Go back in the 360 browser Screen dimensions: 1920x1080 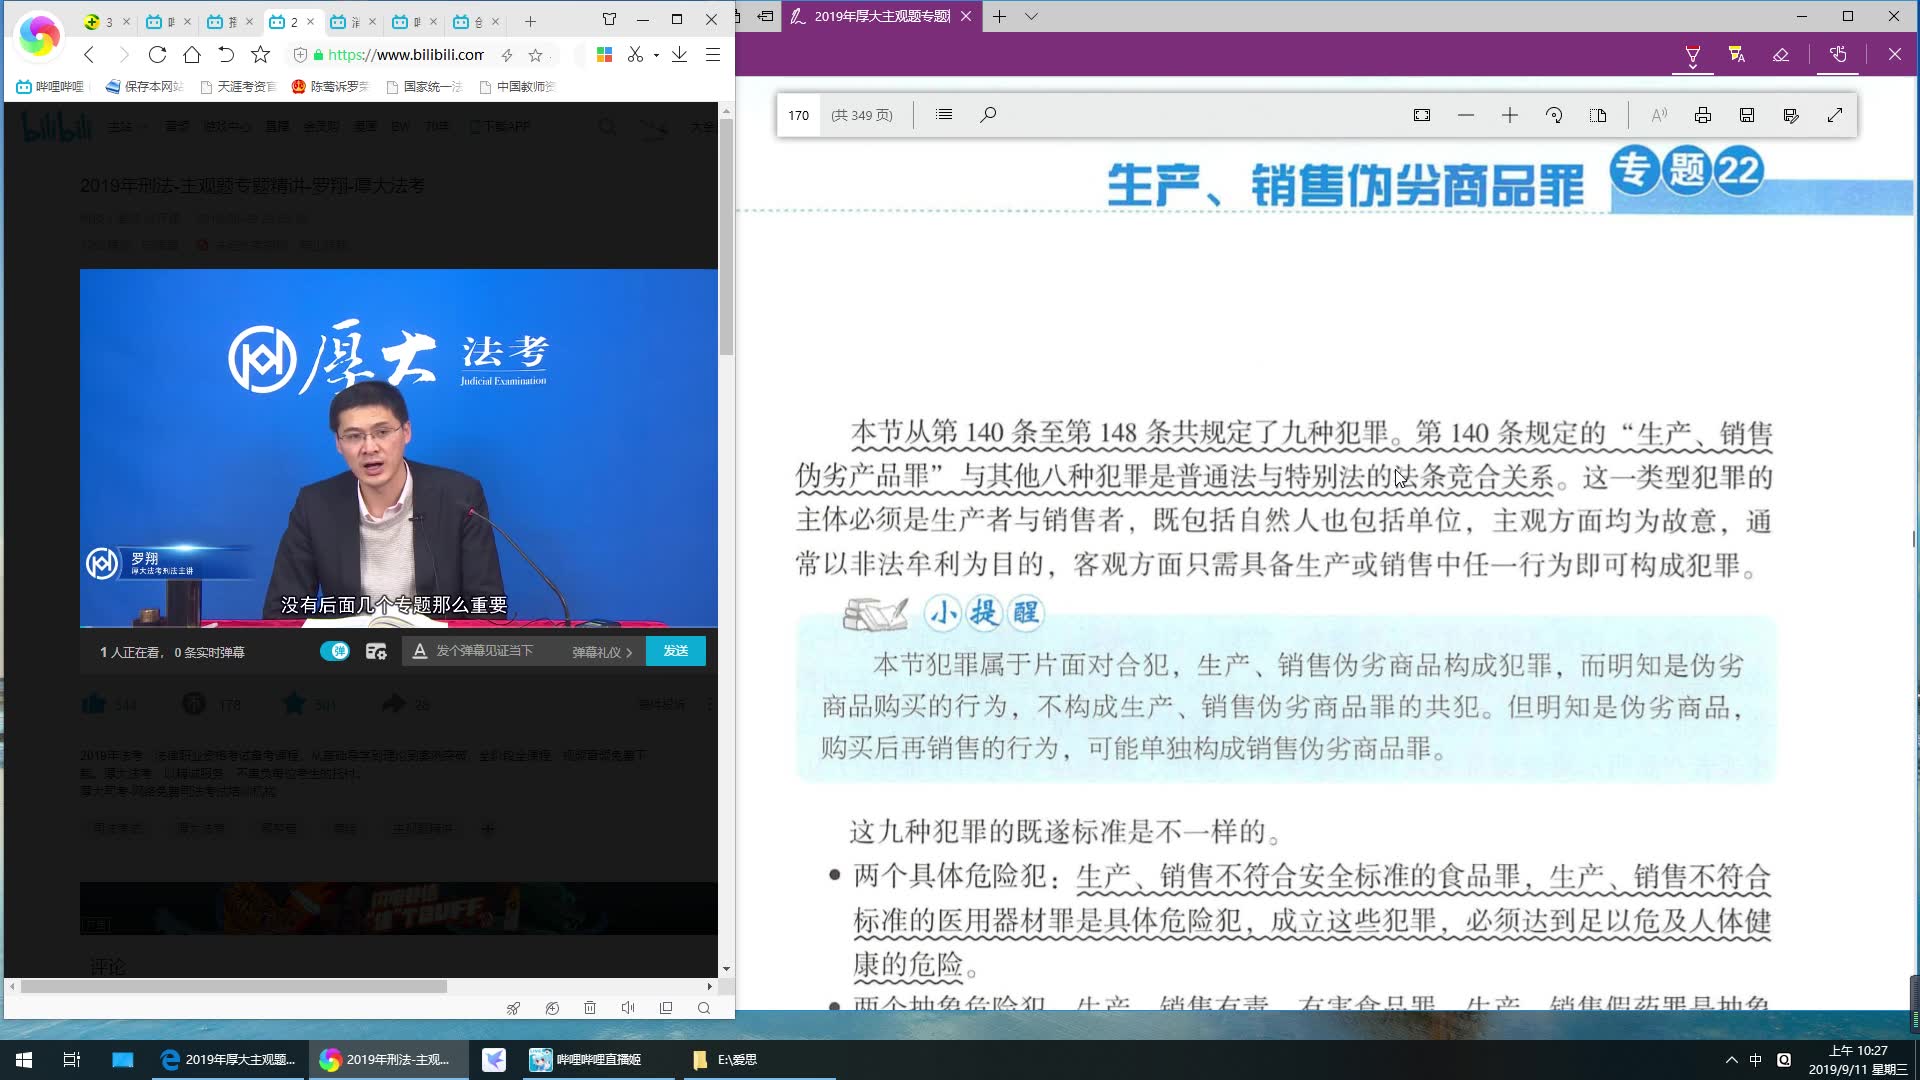pos(89,55)
